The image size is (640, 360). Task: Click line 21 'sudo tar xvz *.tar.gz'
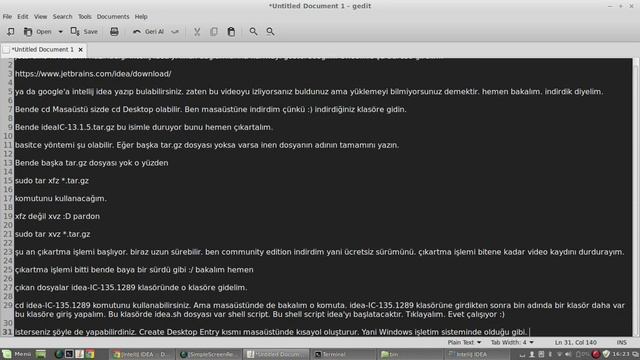click(x=53, y=234)
